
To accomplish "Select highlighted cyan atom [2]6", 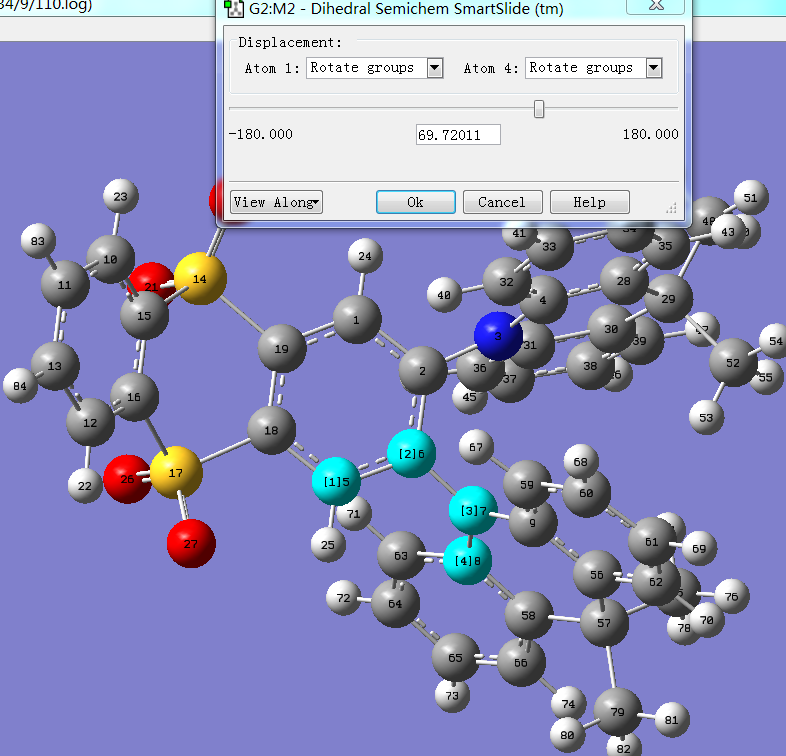I will 411,453.
